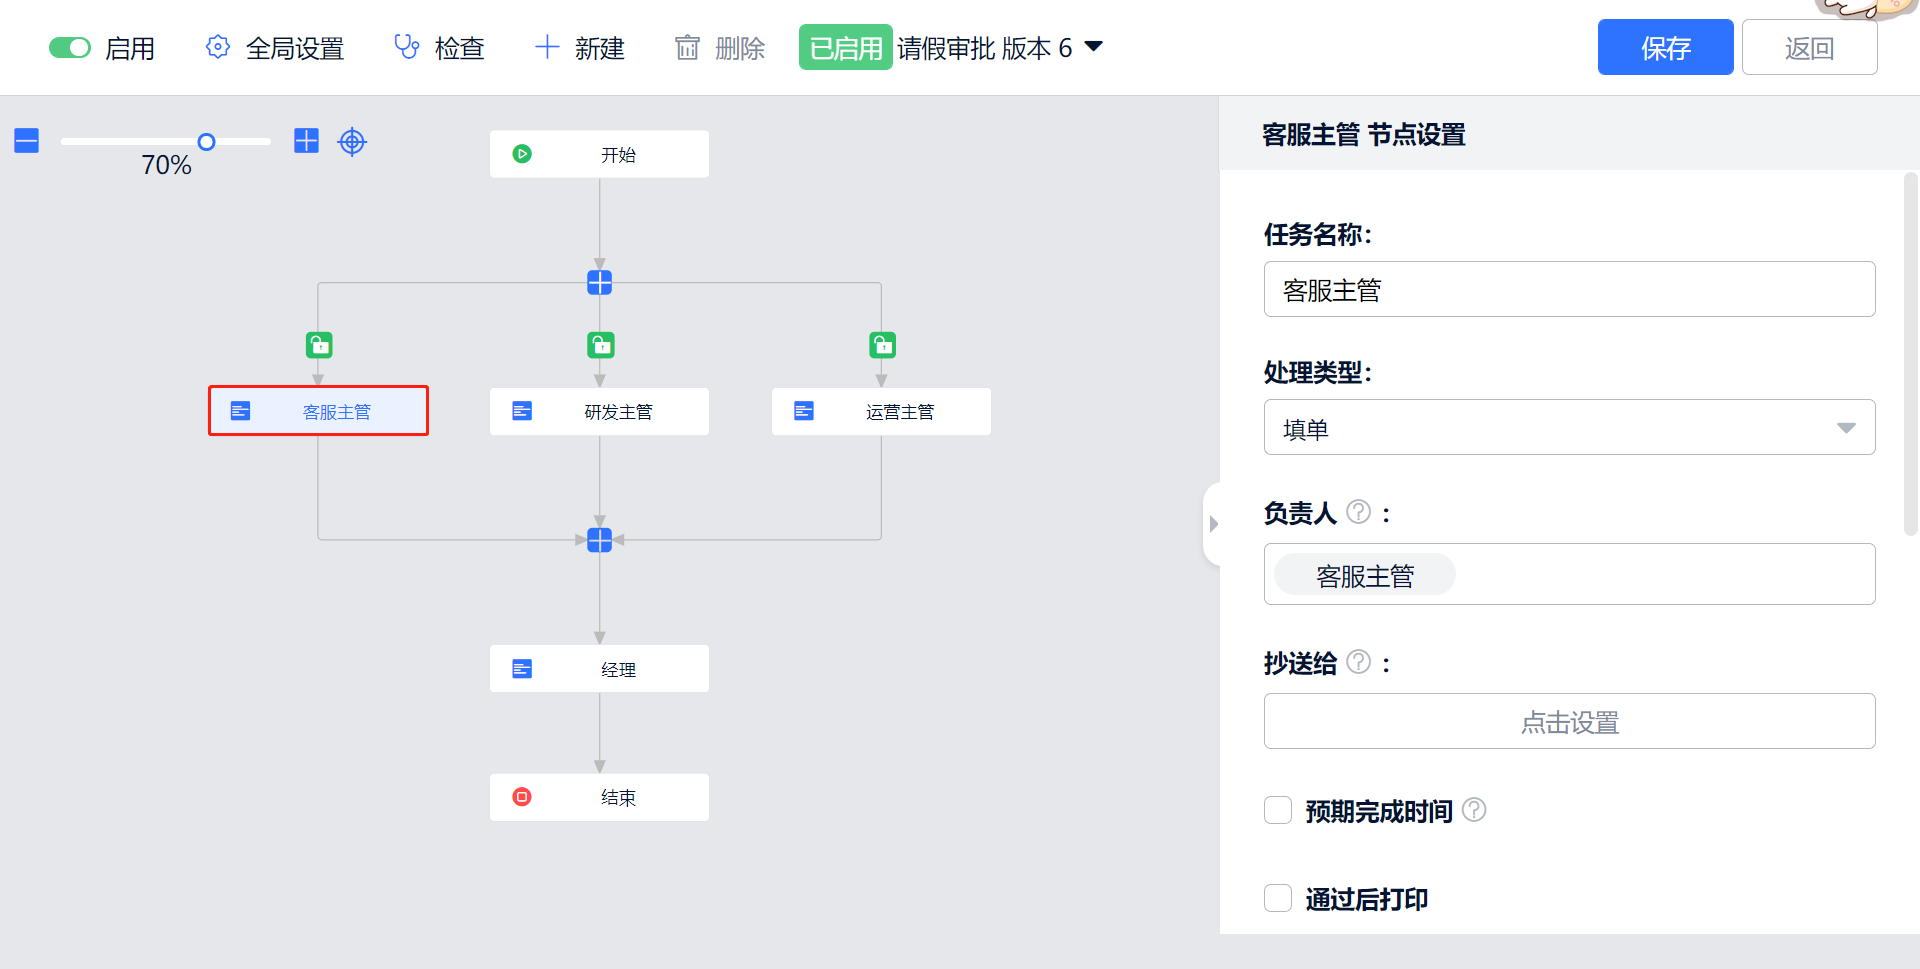Click the 返回 button
This screenshot has width=1920, height=969.
click(1809, 48)
